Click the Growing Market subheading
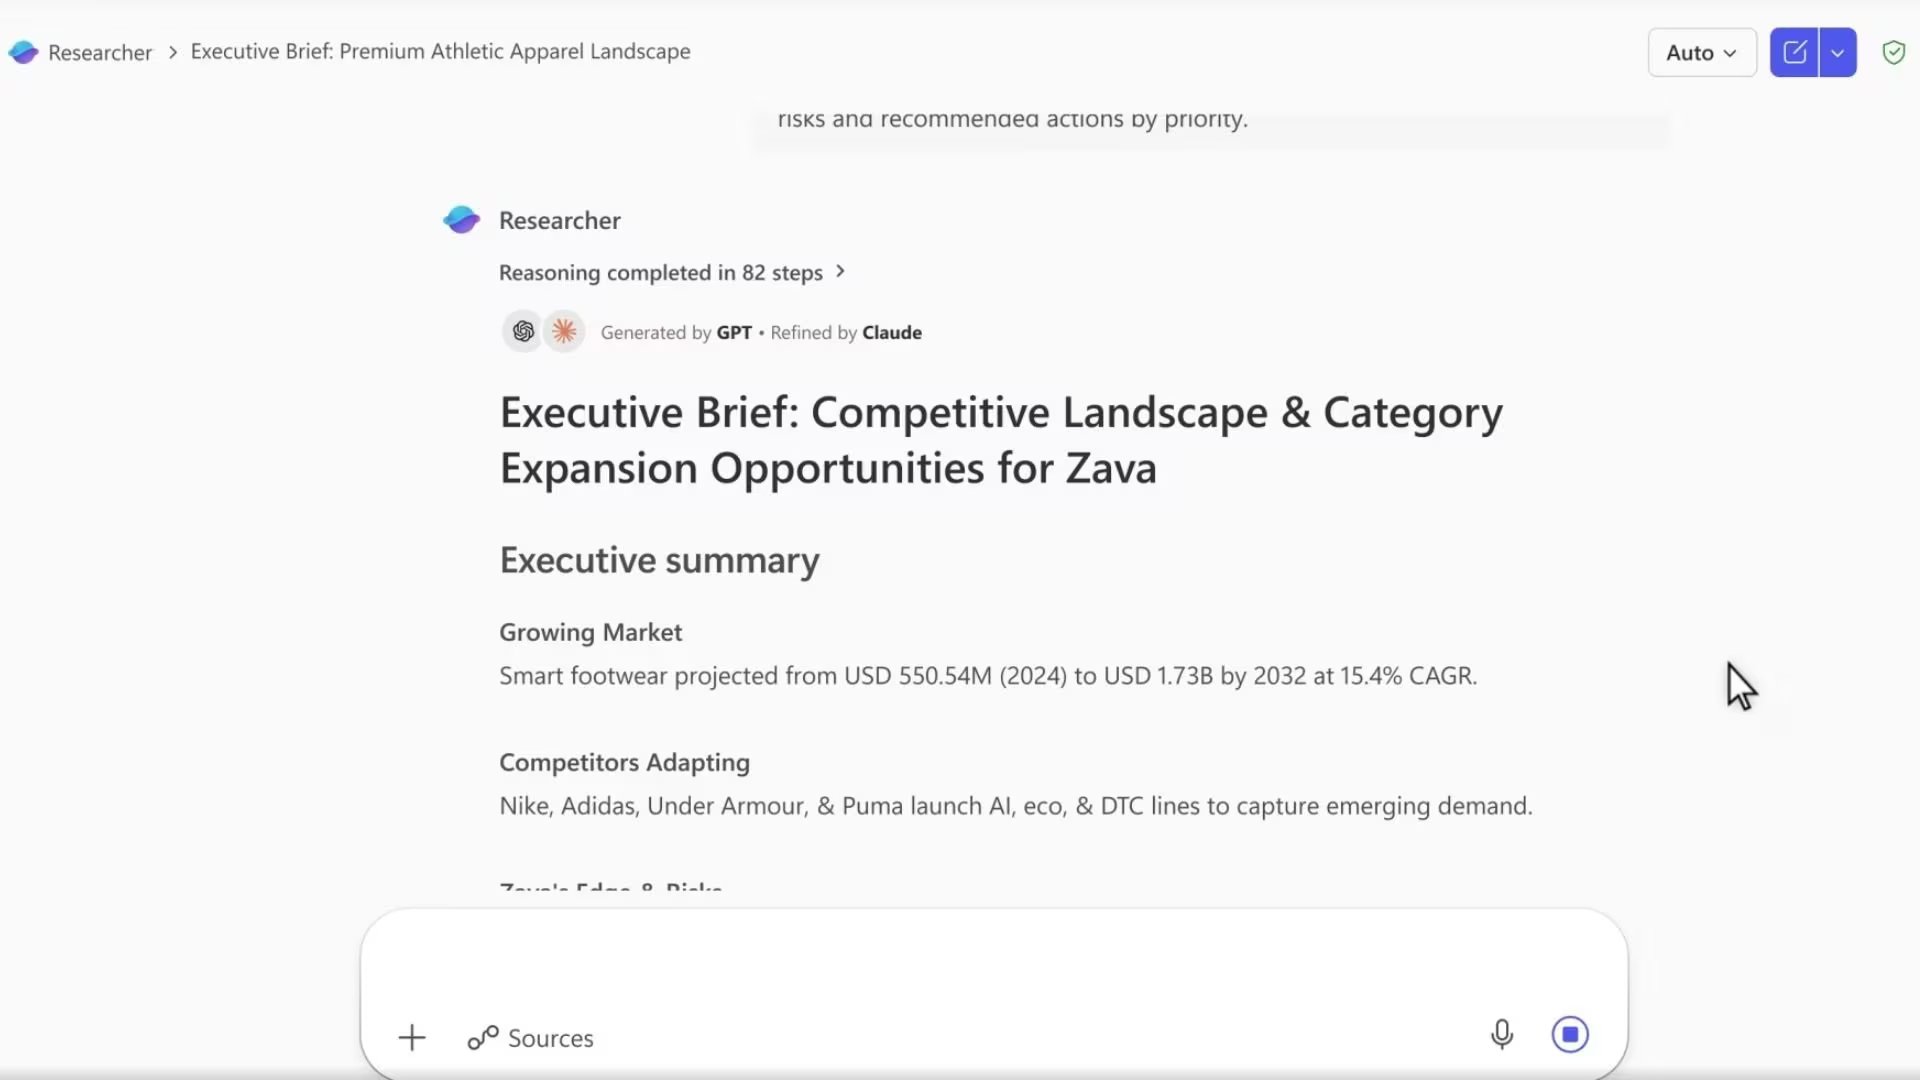The height and width of the screenshot is (1080, 1920). [590, 632]
